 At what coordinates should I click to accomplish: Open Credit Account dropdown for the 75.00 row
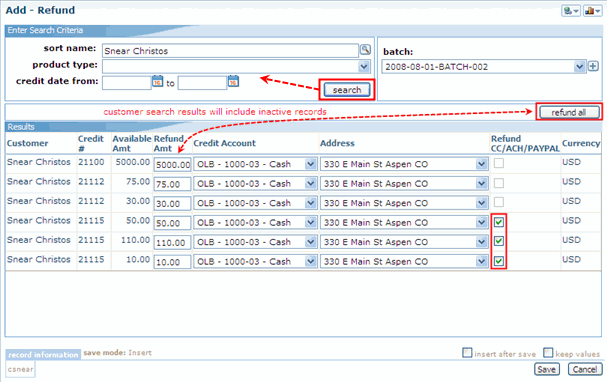point(310,183)
